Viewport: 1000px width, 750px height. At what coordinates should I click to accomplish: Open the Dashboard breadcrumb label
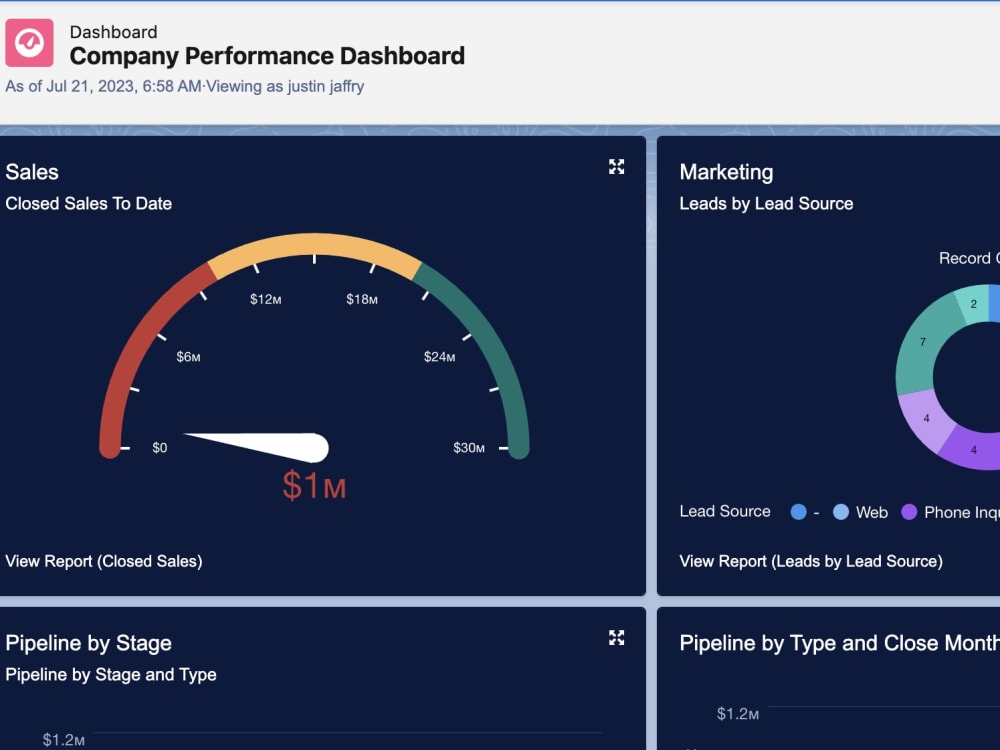point(113,31)
